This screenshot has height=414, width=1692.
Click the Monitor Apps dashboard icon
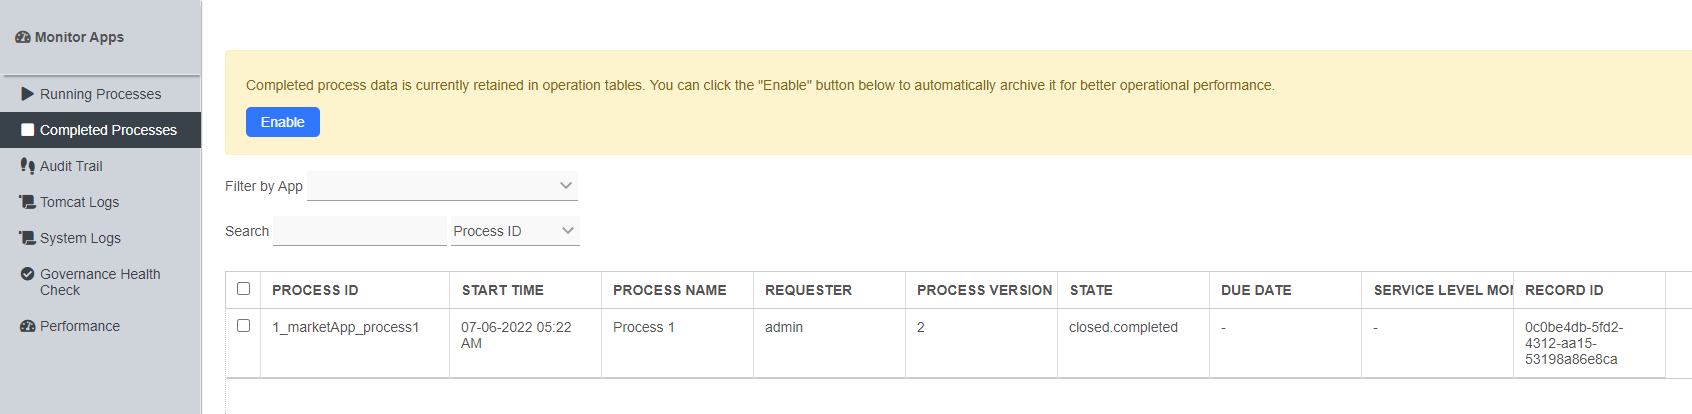pos(23,37)
